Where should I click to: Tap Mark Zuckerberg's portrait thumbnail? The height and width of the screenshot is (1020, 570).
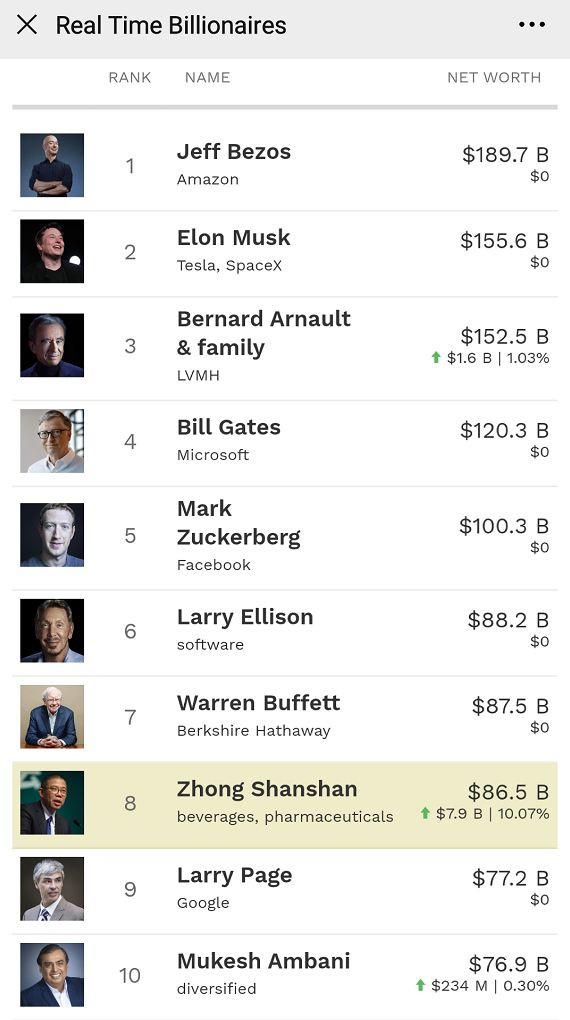click(52, 535)
